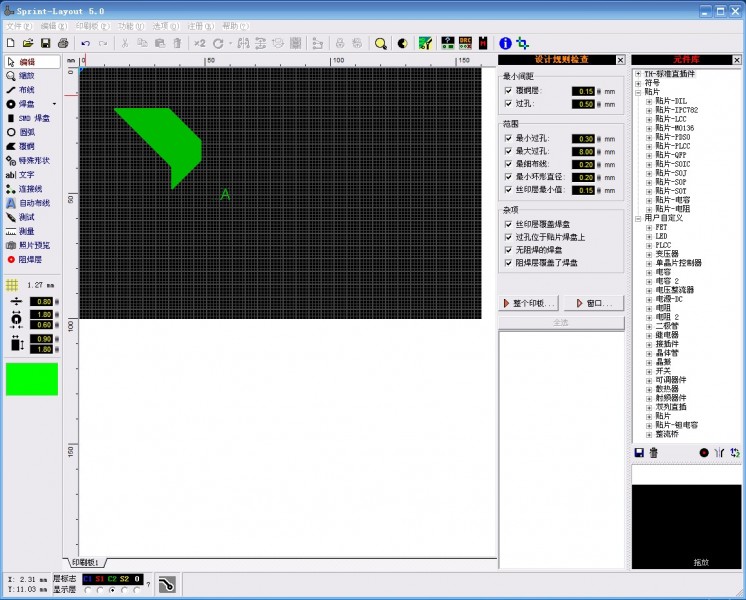This screenshot has width=746, height=600.
Task: Collapse the 用户自定义 tree node
Action: [638, 218]
